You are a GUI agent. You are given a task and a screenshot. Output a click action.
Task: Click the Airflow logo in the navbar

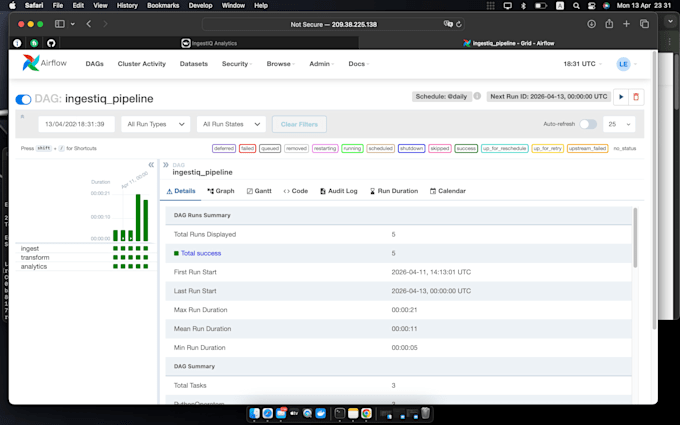(44, 63)
